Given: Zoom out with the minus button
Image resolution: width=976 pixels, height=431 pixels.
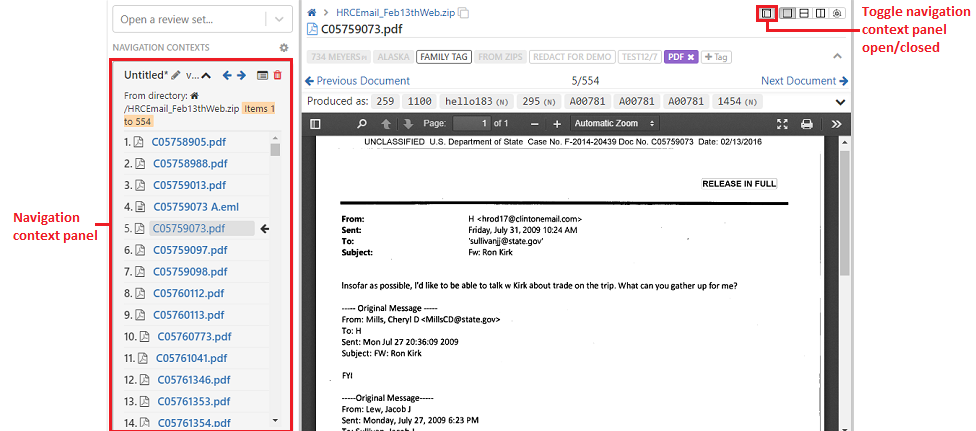Looking at the screenshot, I should [x=535, y=123].
